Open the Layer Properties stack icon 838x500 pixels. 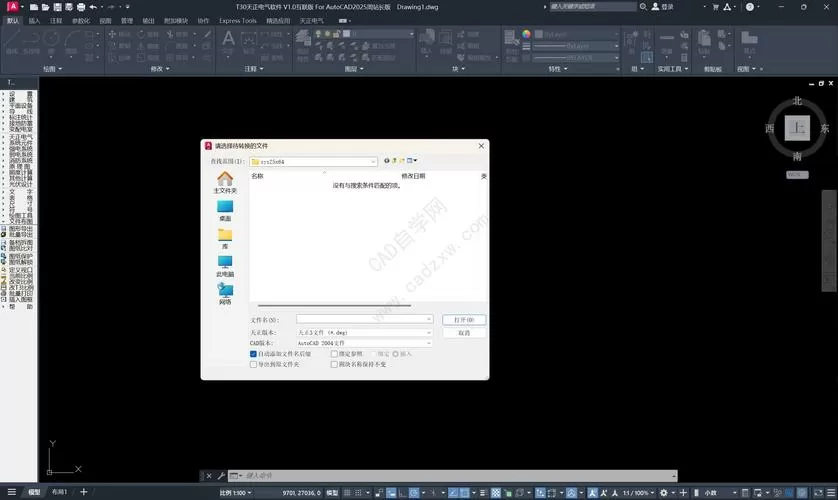pos(303,37)
